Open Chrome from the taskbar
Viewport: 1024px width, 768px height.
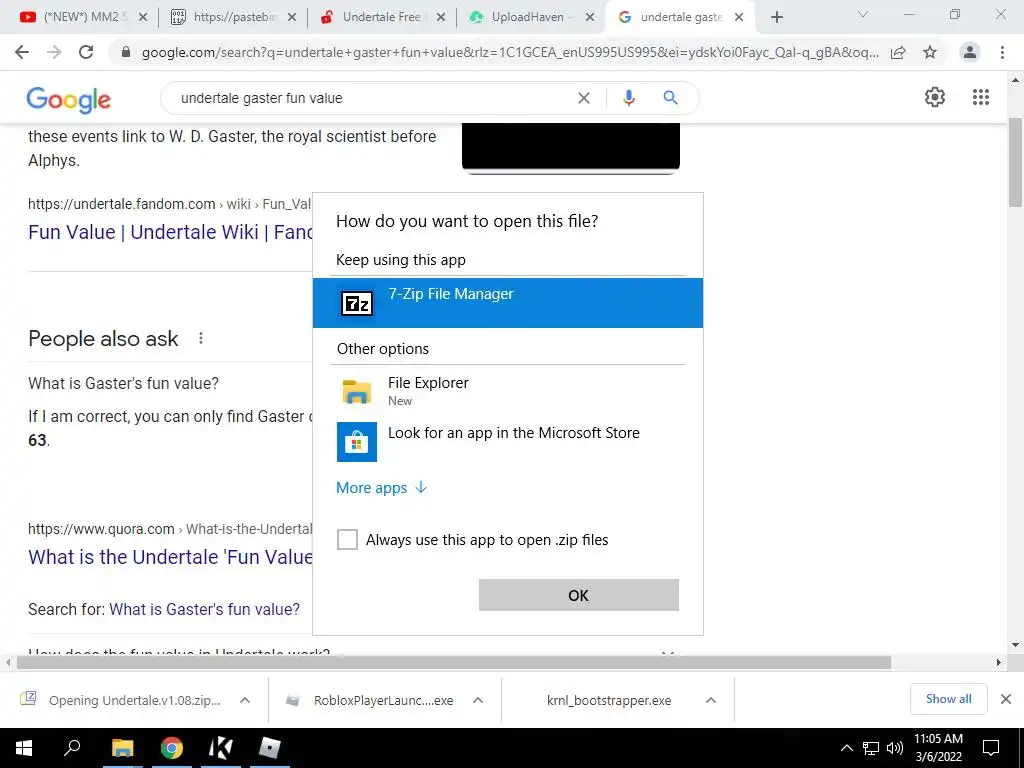coord(172,748)
